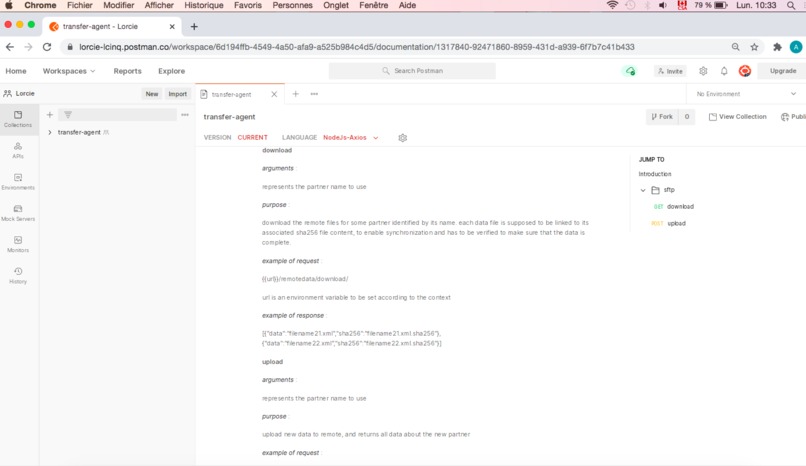The image size is (806, 466).
Task: Open the NodeJs-Axios language dropdown
Action: [351, 138]
